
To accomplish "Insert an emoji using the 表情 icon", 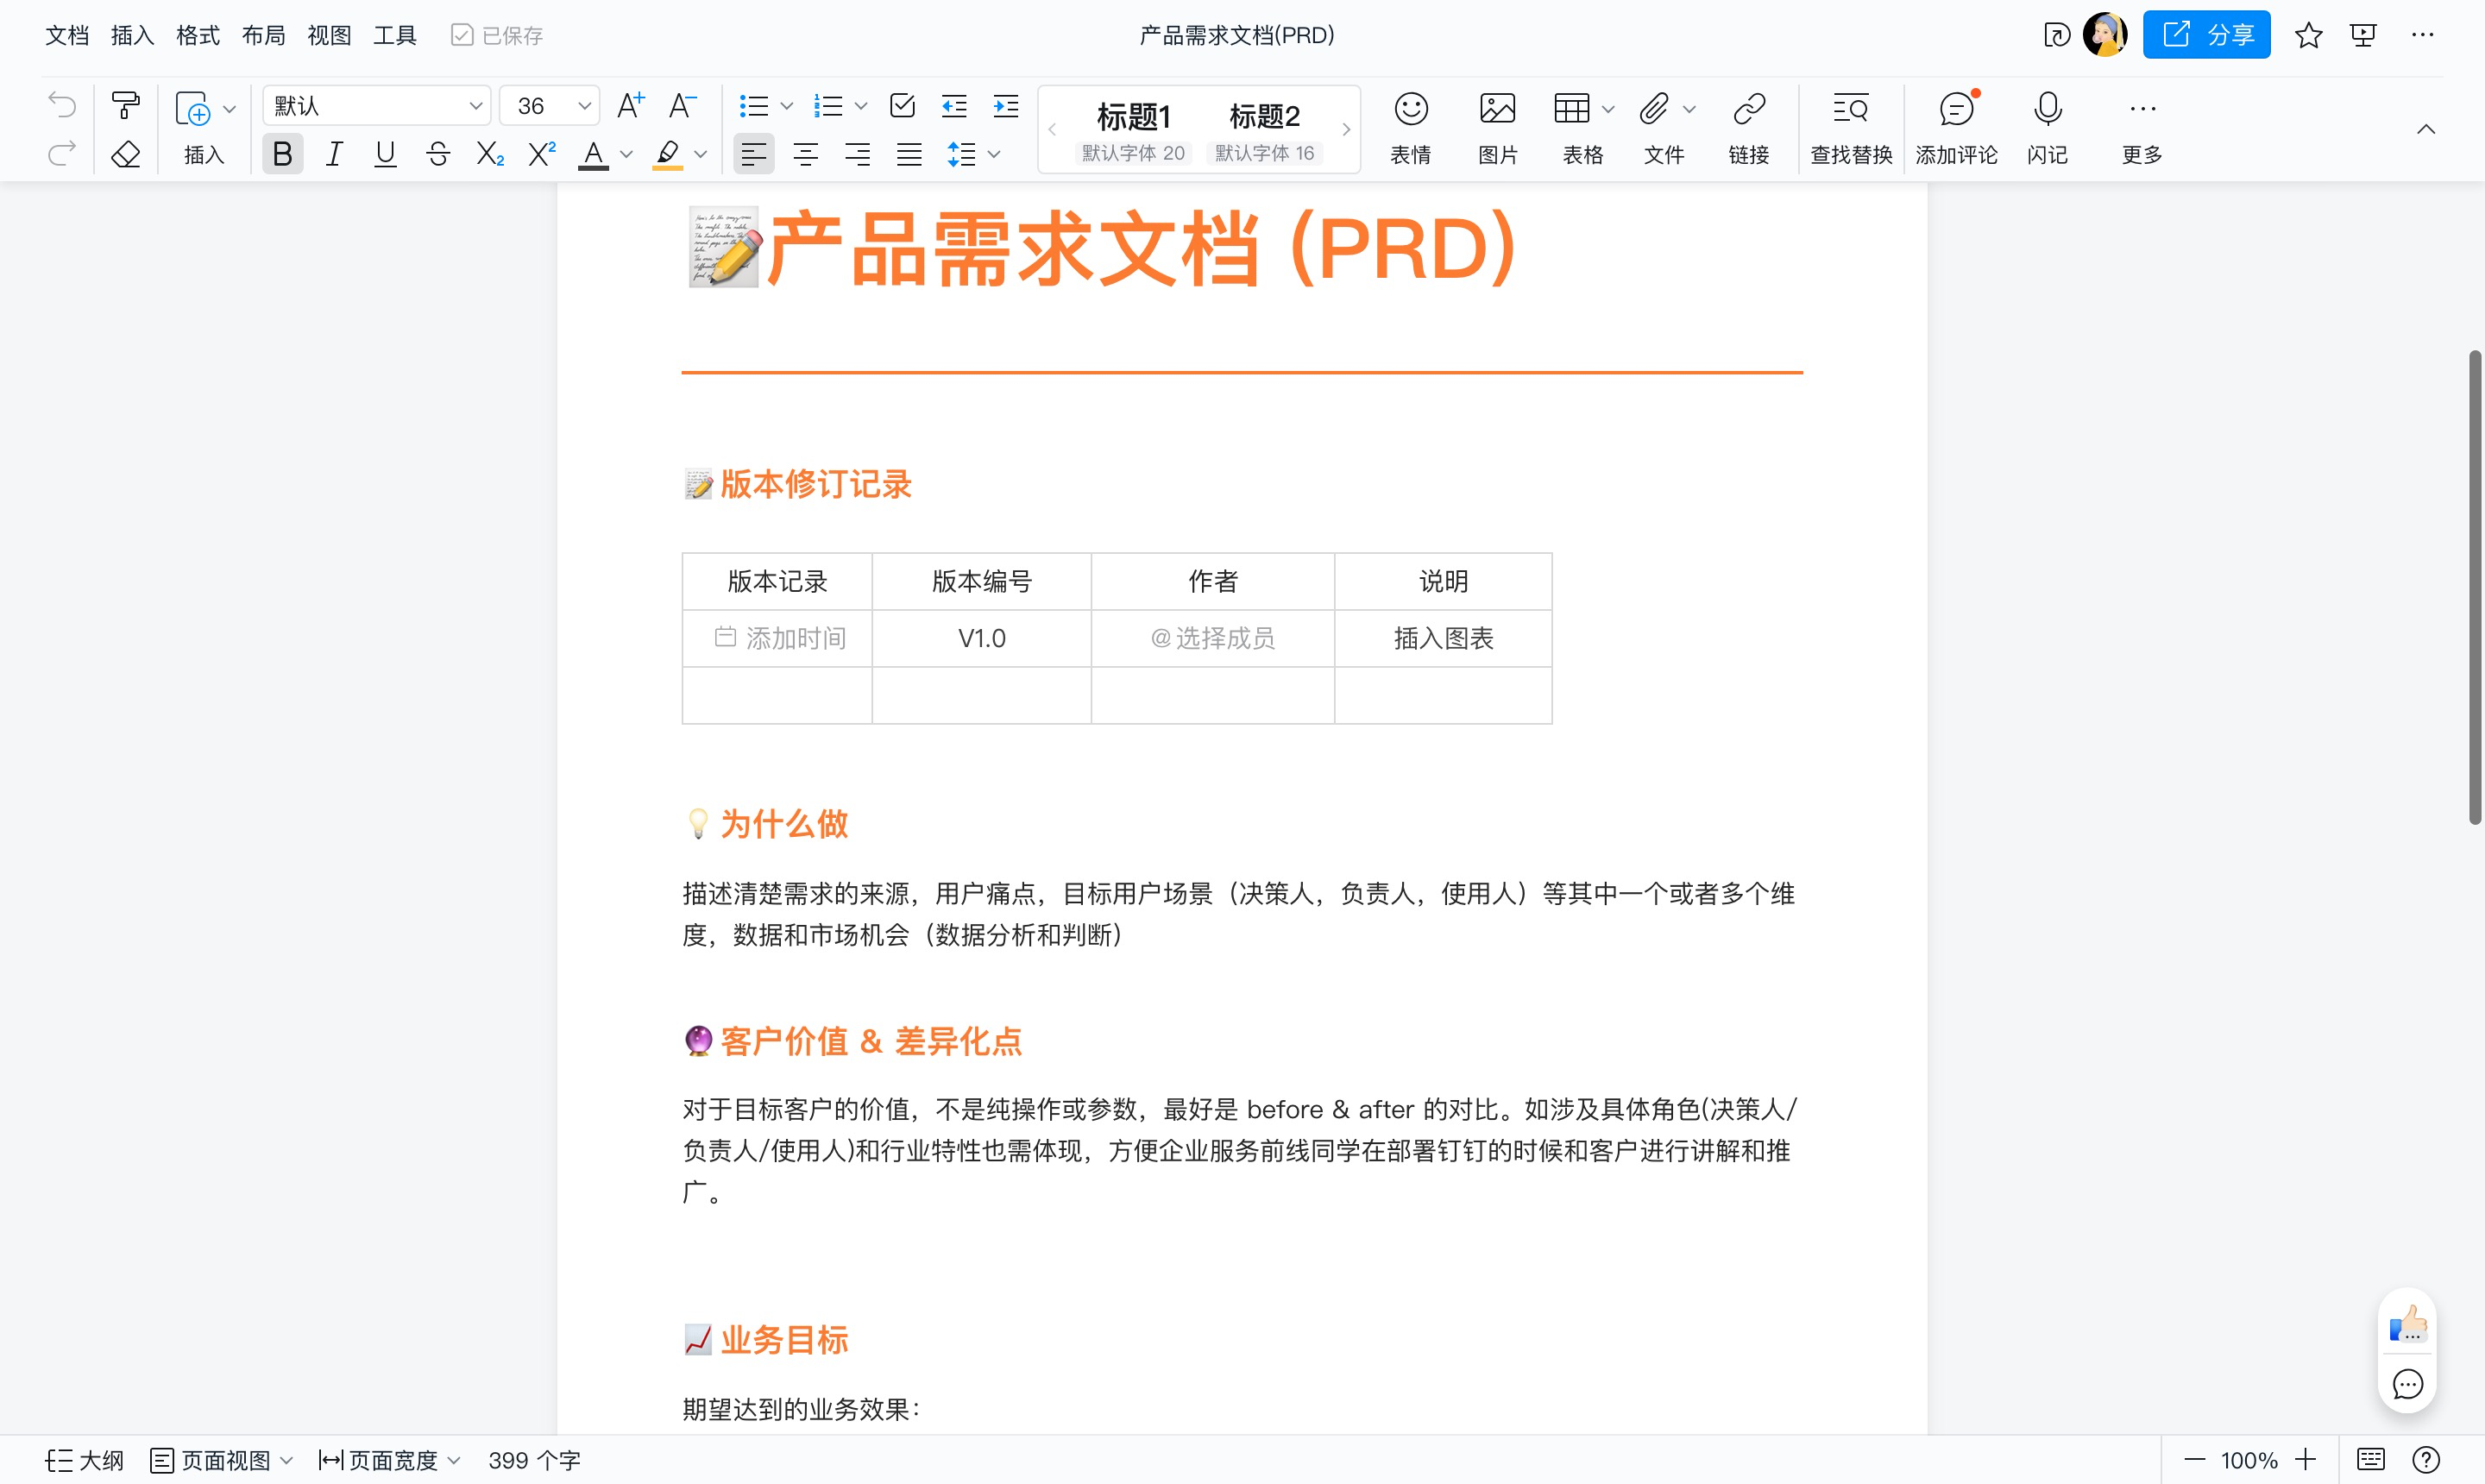I will [x=1411, y=127].
